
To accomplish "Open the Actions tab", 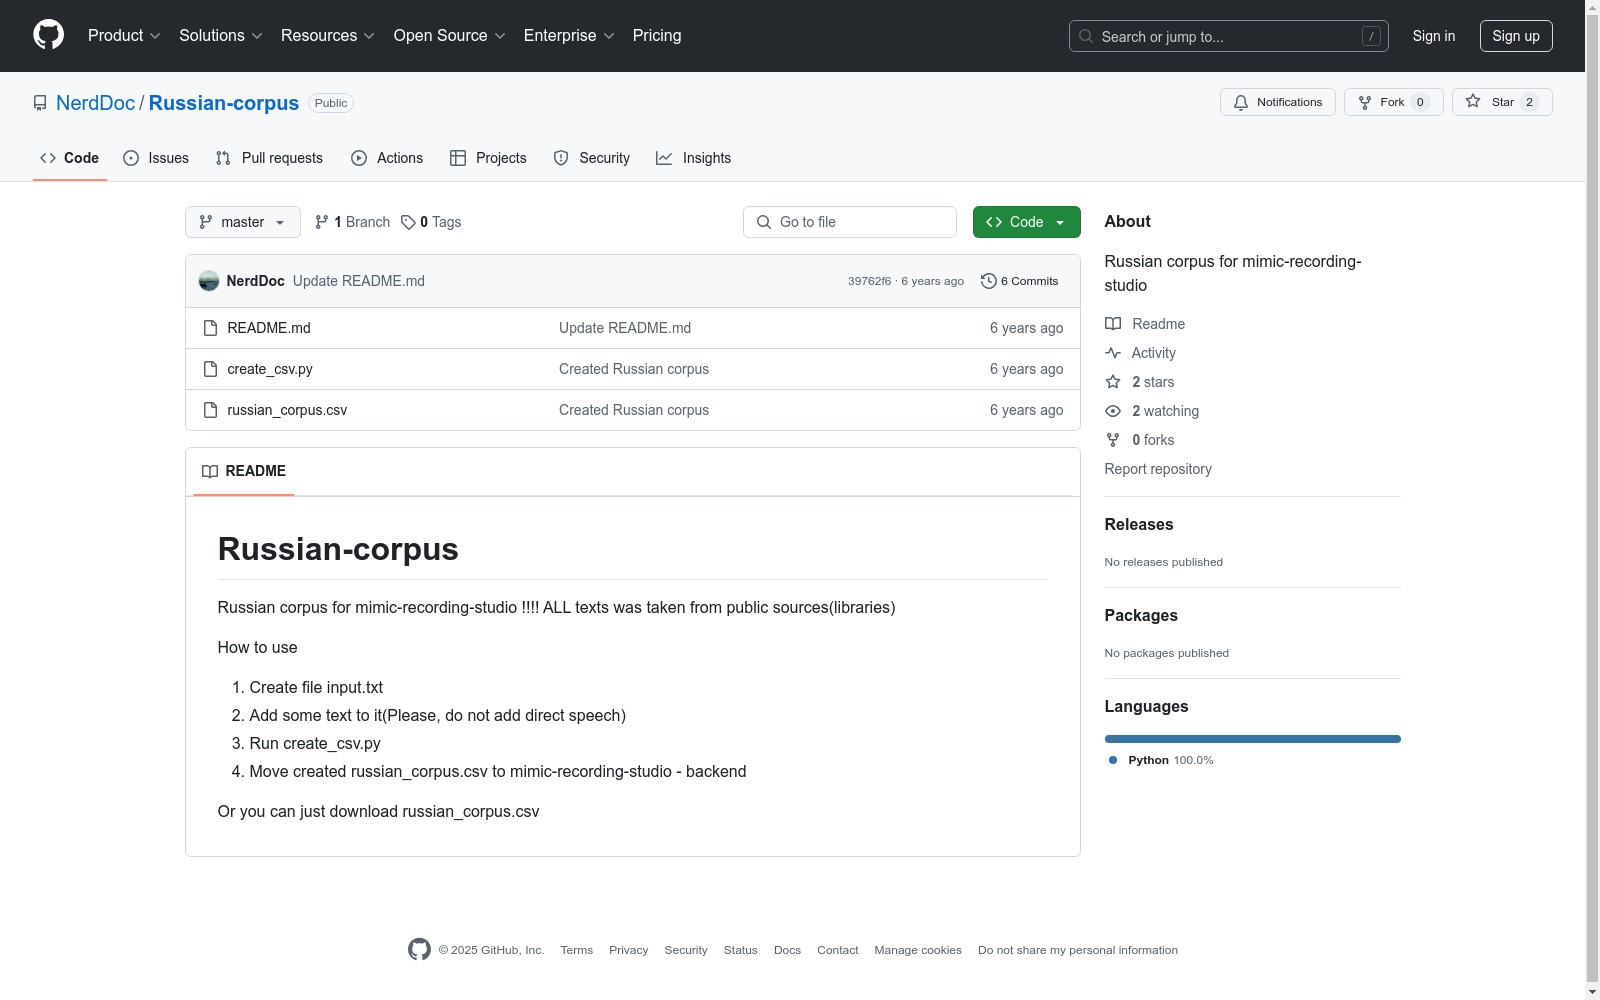I will (387, 158).
